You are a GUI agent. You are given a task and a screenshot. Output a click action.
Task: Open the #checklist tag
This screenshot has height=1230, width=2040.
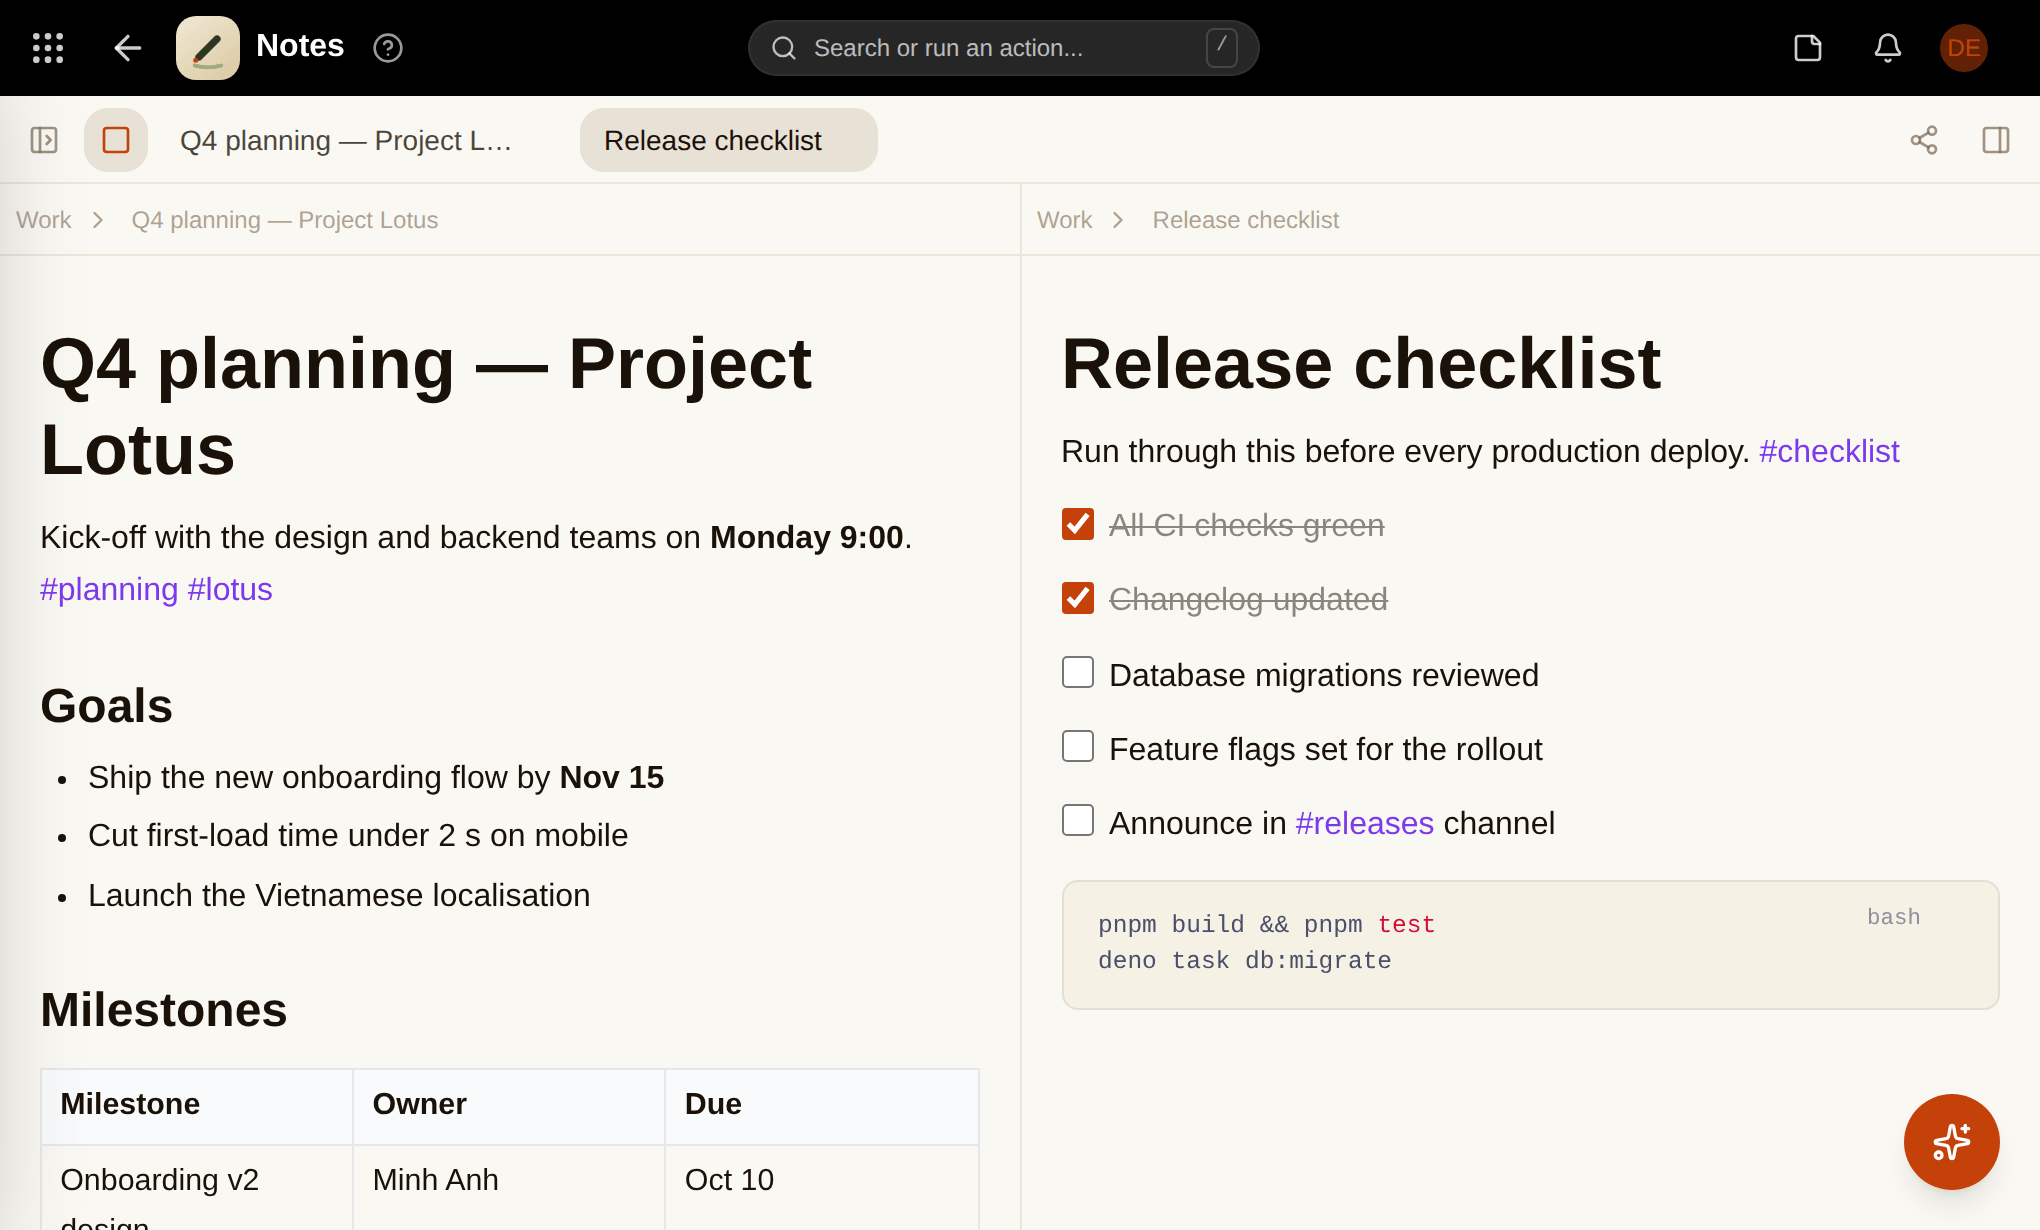click(x=1829, y=452)
